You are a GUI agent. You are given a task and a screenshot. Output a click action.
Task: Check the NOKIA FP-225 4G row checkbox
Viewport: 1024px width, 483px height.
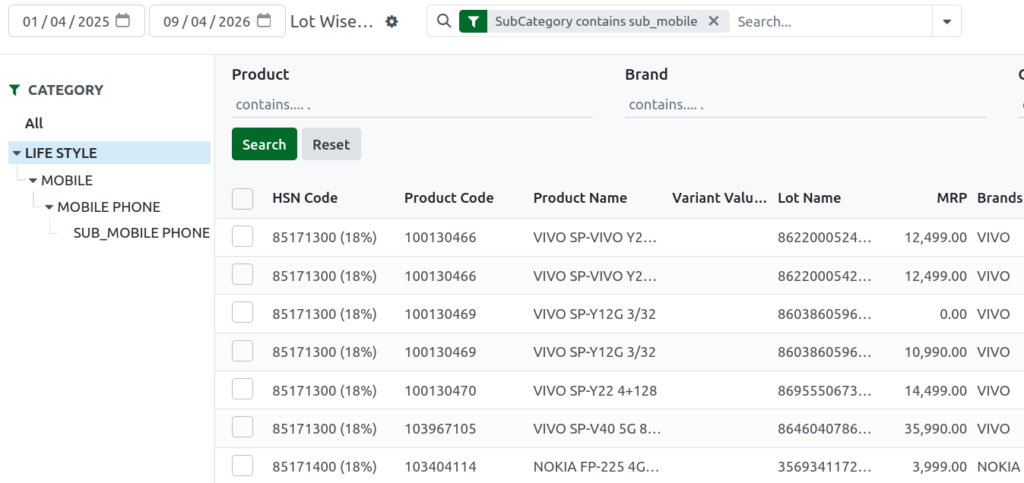click(242, 466)
